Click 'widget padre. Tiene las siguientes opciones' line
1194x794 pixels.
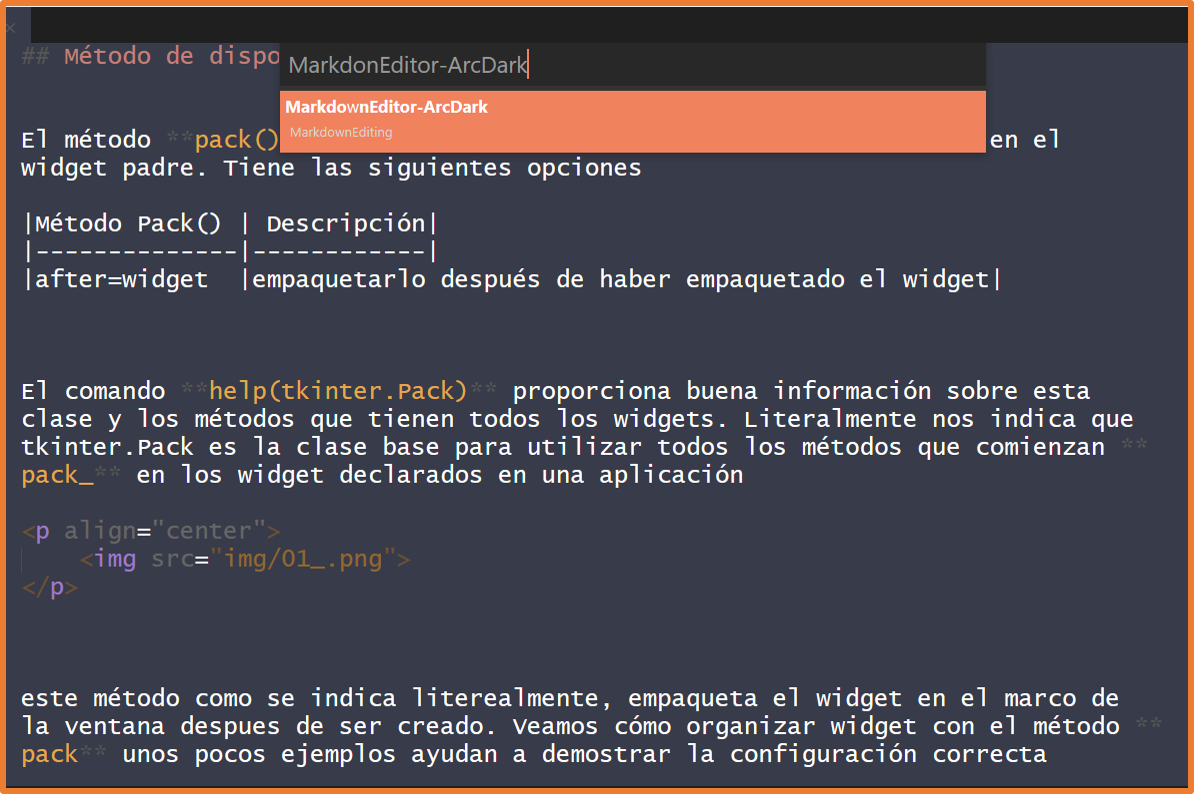[331, 168]
